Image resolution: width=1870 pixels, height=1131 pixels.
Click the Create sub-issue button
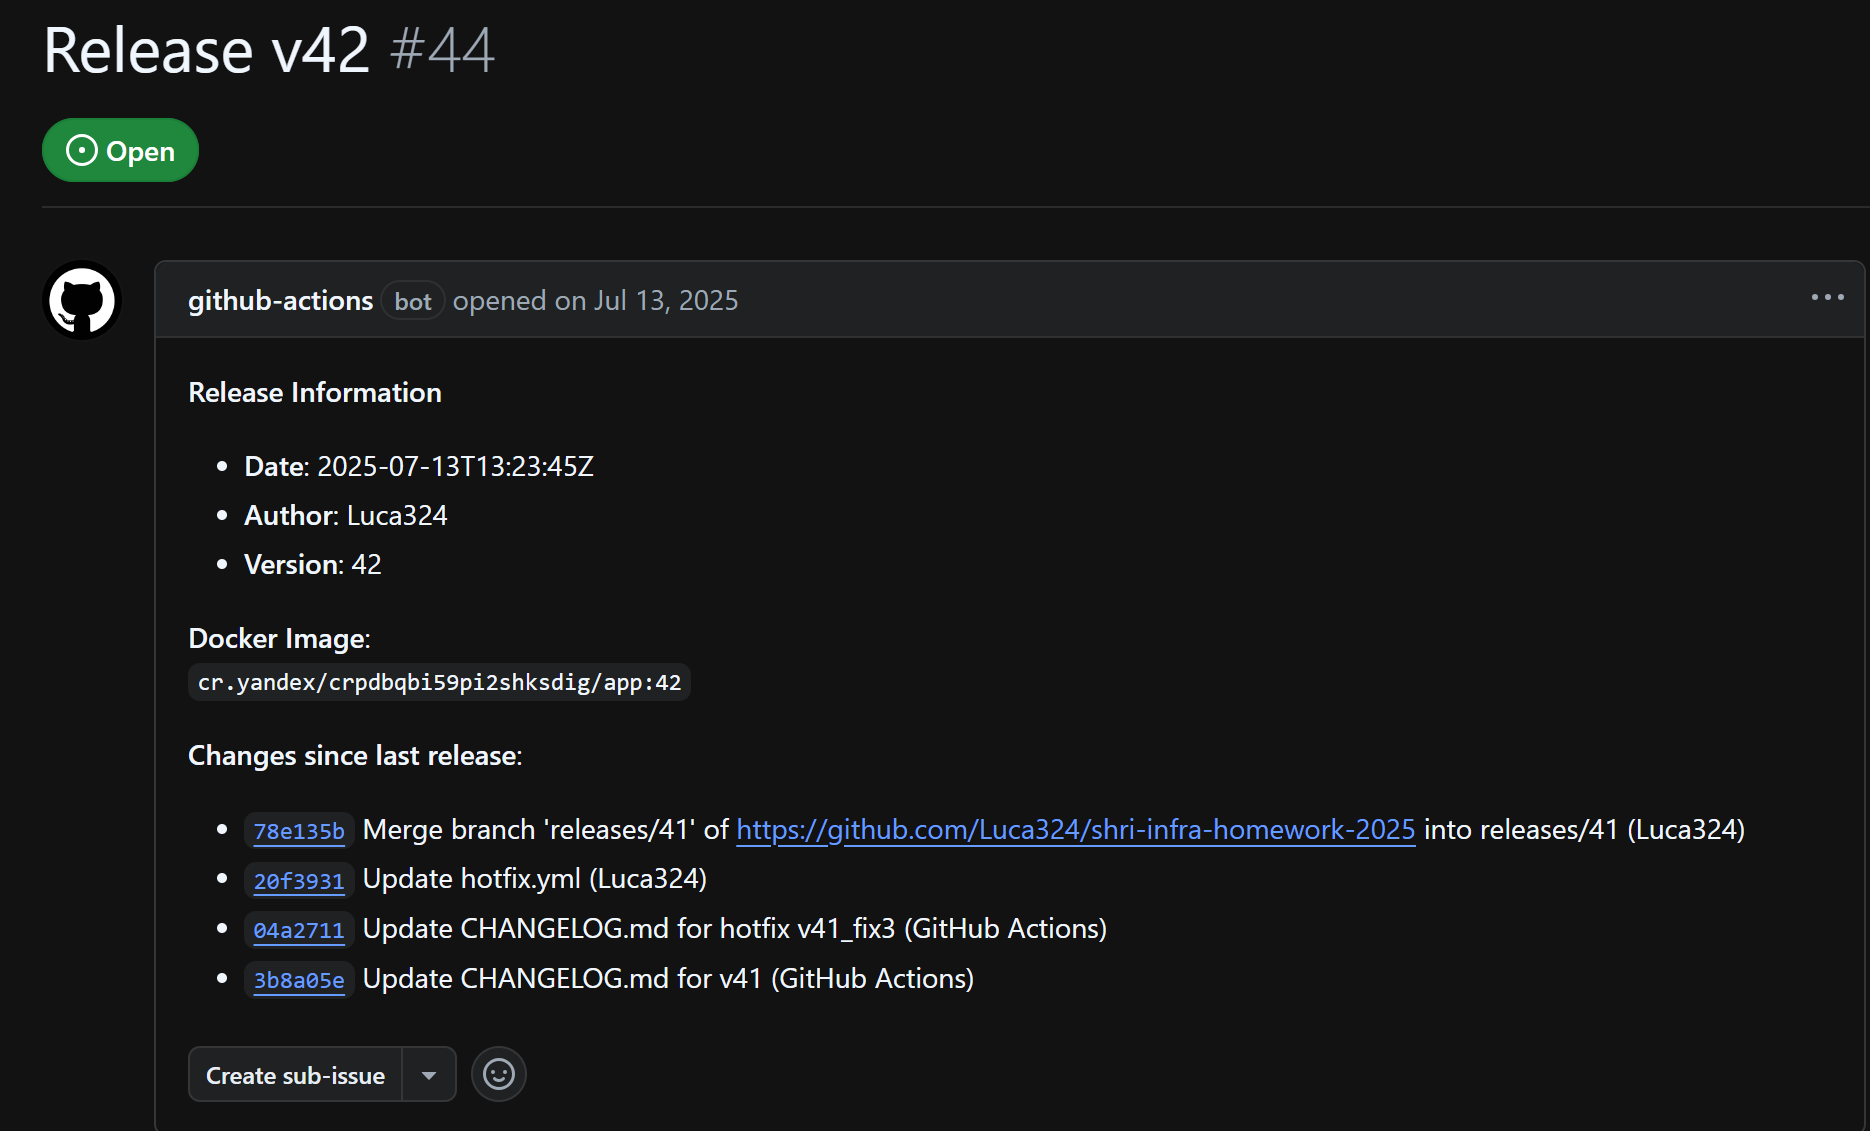point(295,1074)
